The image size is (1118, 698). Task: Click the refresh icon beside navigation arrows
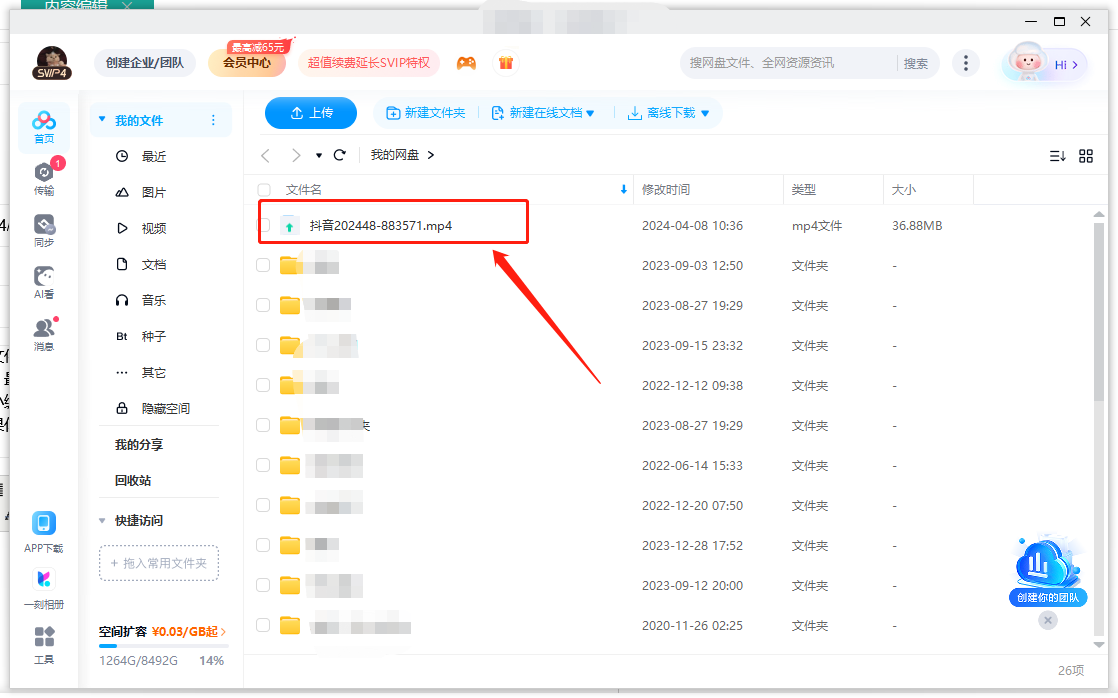[340, 155]
